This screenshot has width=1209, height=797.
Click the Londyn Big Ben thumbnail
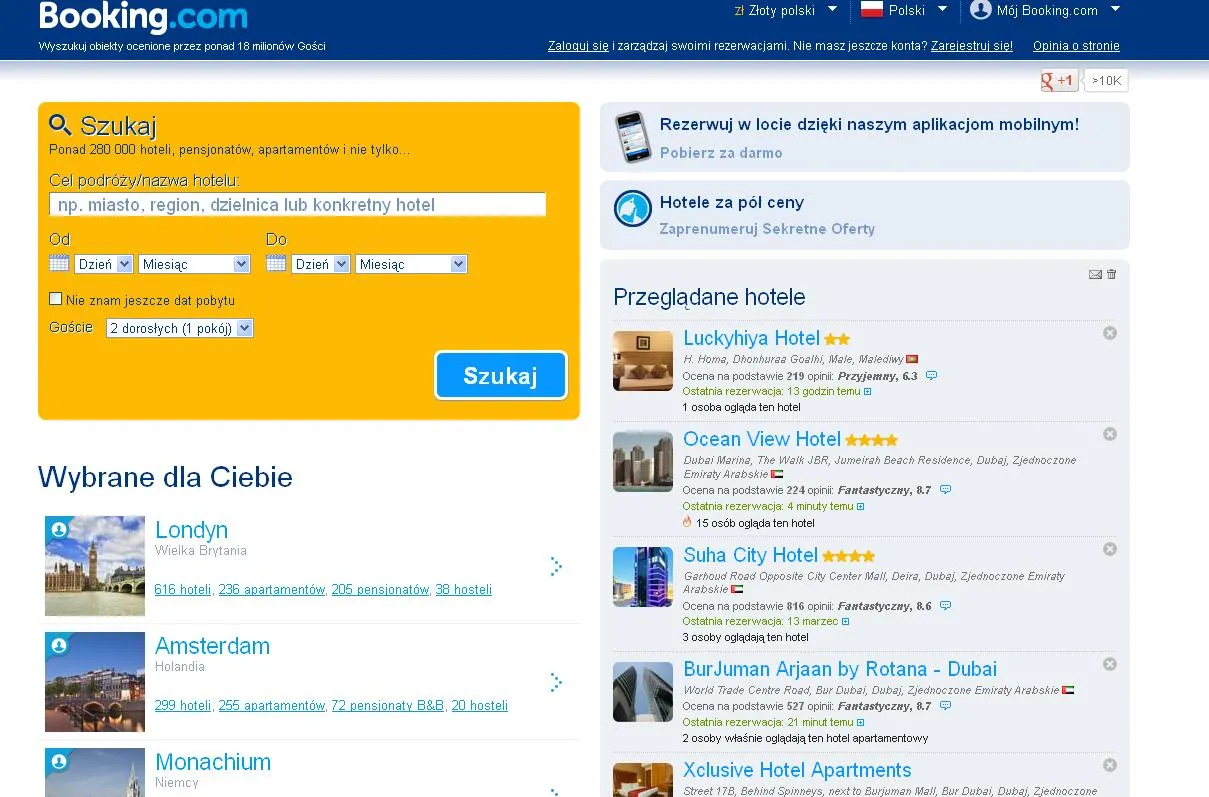pos(95,566)
